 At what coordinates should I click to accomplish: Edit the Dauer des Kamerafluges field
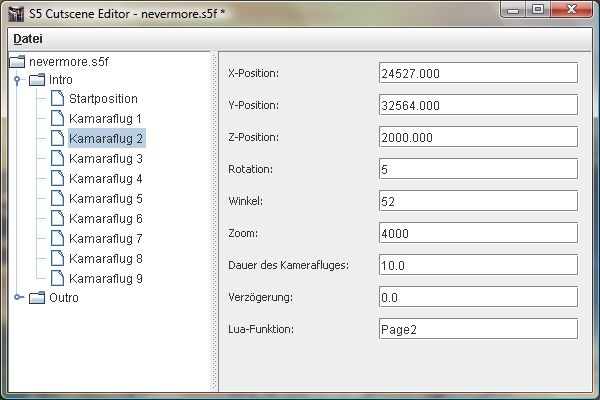point(478,265)
